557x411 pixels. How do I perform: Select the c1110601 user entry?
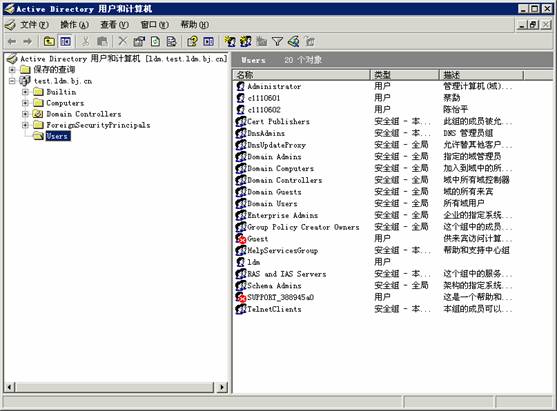(x=264, y=98)
